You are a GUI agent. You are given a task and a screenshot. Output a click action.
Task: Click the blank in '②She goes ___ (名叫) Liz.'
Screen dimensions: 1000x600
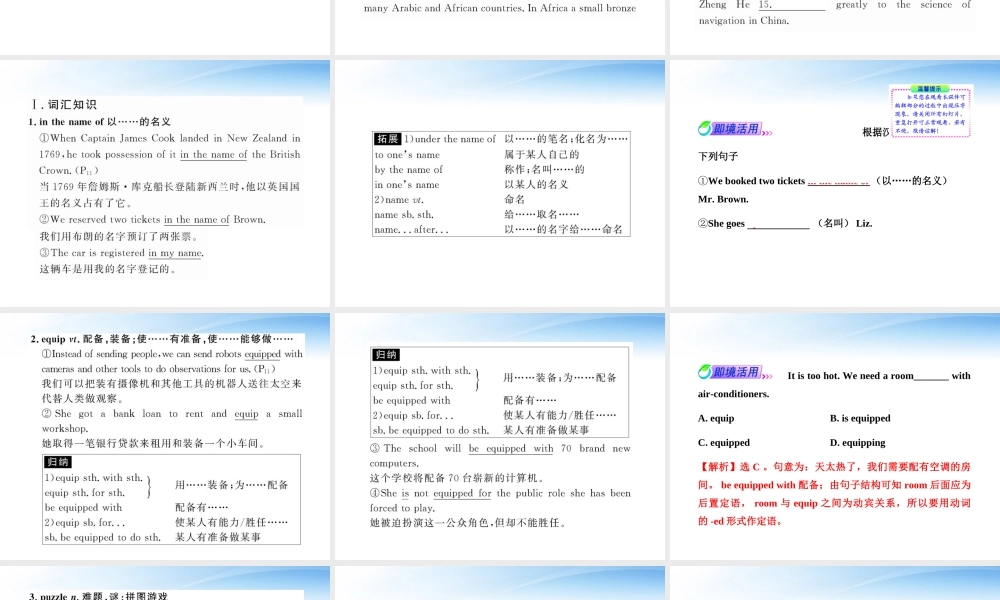click(778, 224)
